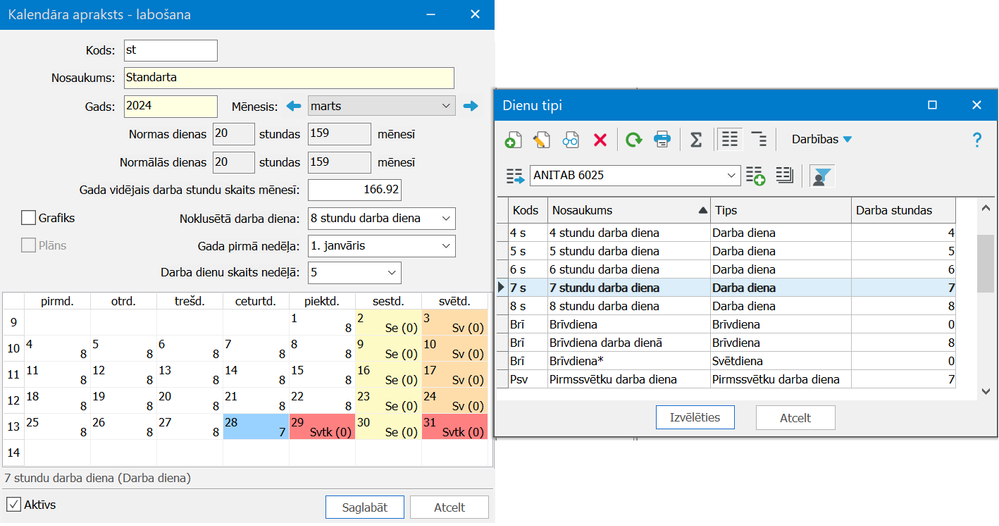Click the red delete X icon
The image size is (999, 526).
point(600,139)
